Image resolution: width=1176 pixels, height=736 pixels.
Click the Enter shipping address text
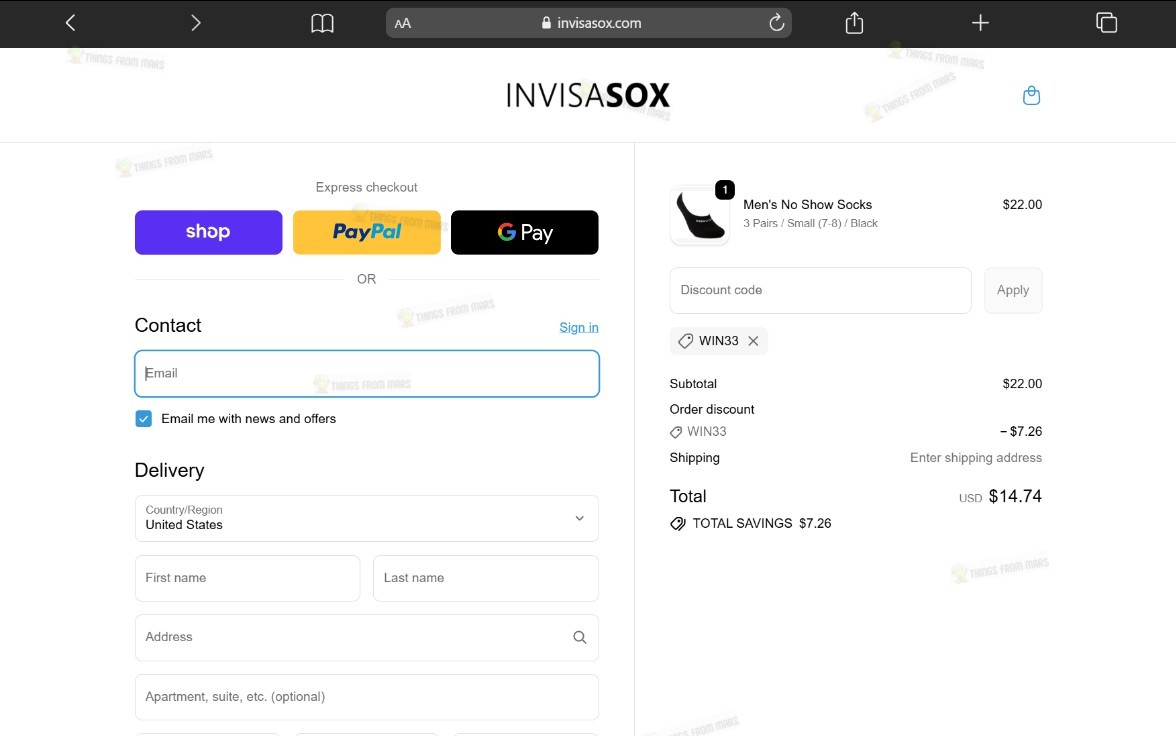[x=976, y=458]
